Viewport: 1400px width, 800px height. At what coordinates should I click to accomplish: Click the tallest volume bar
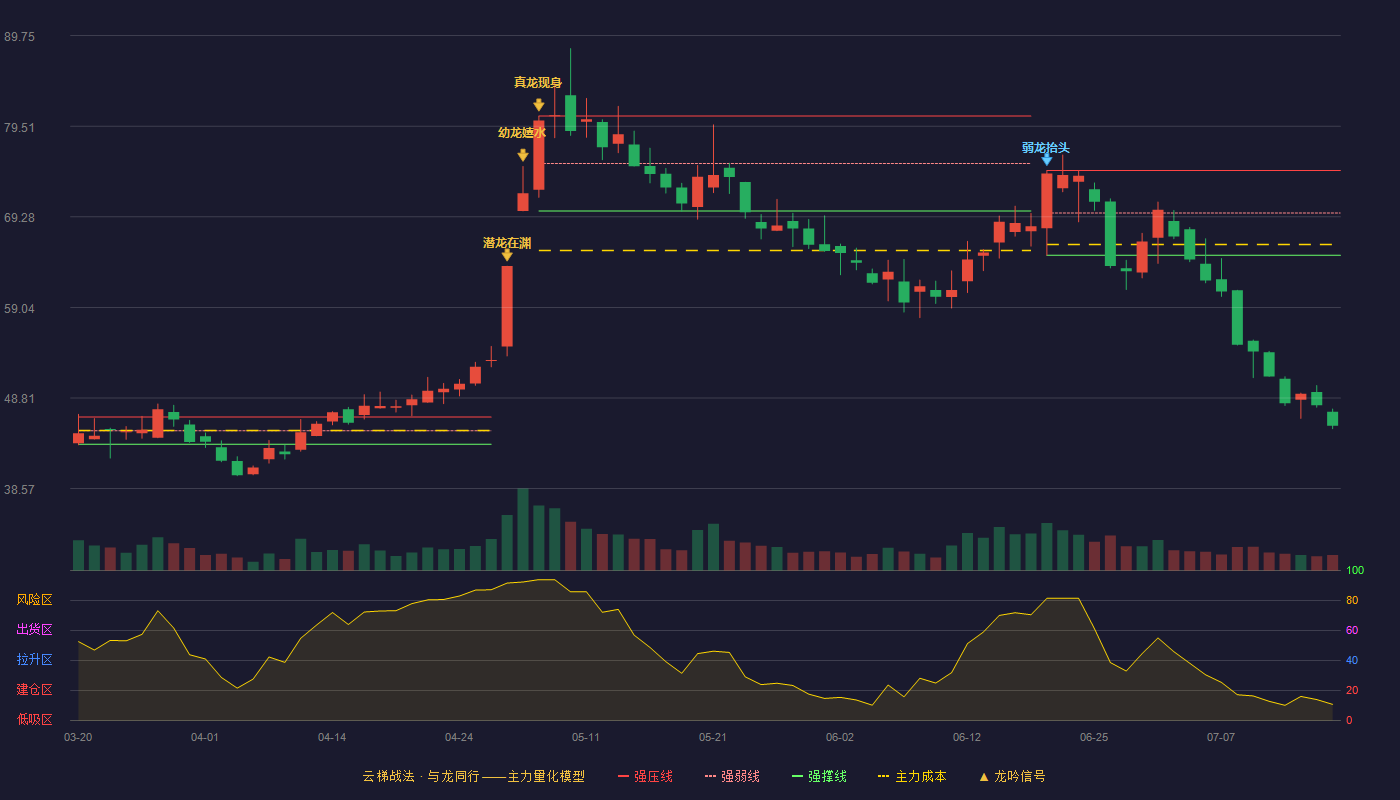[x=523, y=529]
